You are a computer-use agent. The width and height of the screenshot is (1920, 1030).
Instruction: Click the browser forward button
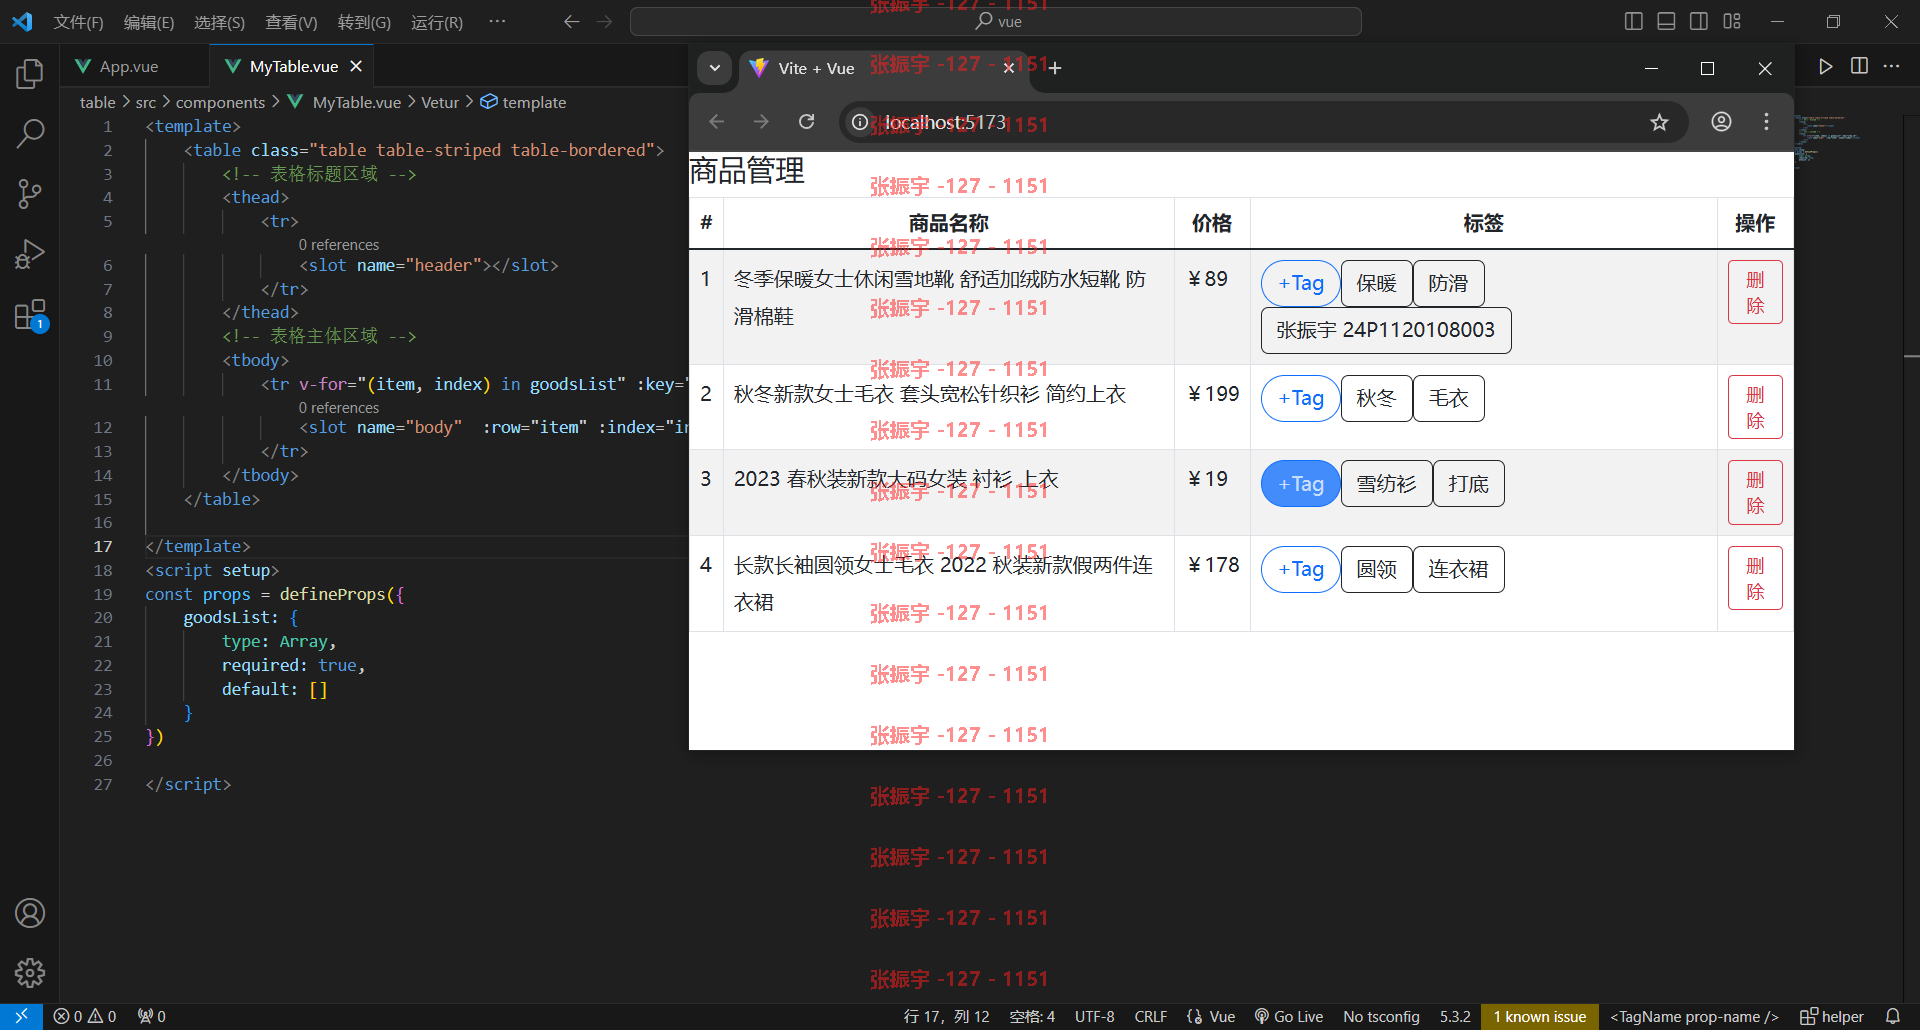(761, 122)
